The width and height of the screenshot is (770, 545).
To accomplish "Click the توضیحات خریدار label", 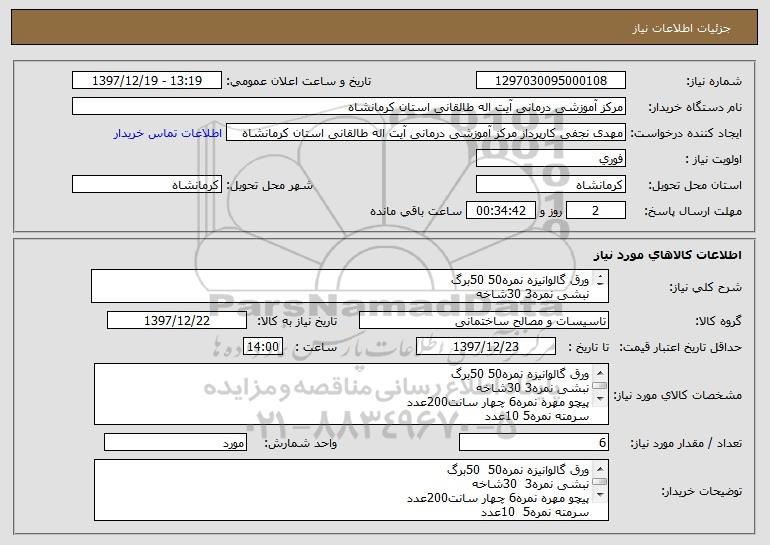I will pyautogui.click(x=702, y=491).
